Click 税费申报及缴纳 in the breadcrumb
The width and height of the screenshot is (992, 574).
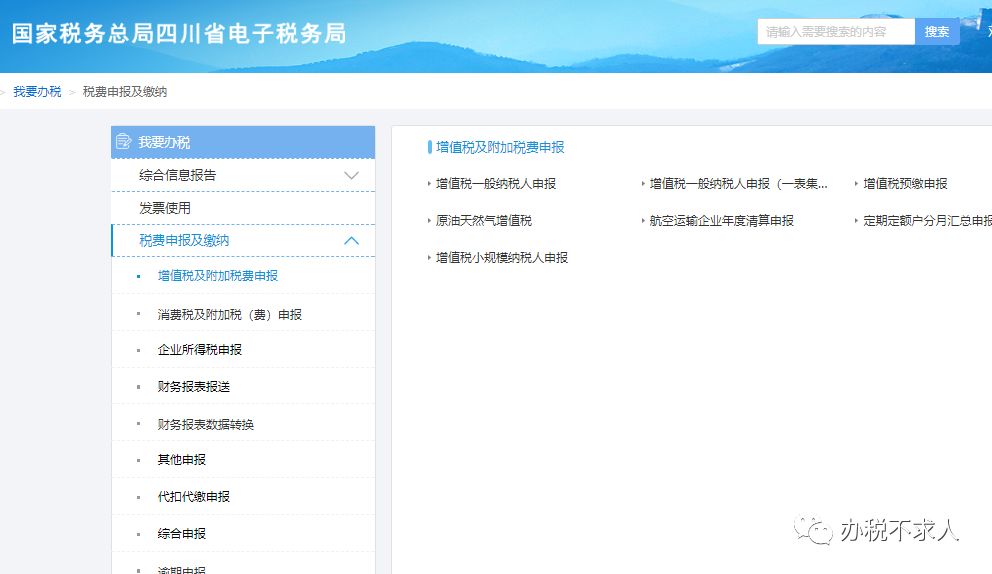coord(125,92)
